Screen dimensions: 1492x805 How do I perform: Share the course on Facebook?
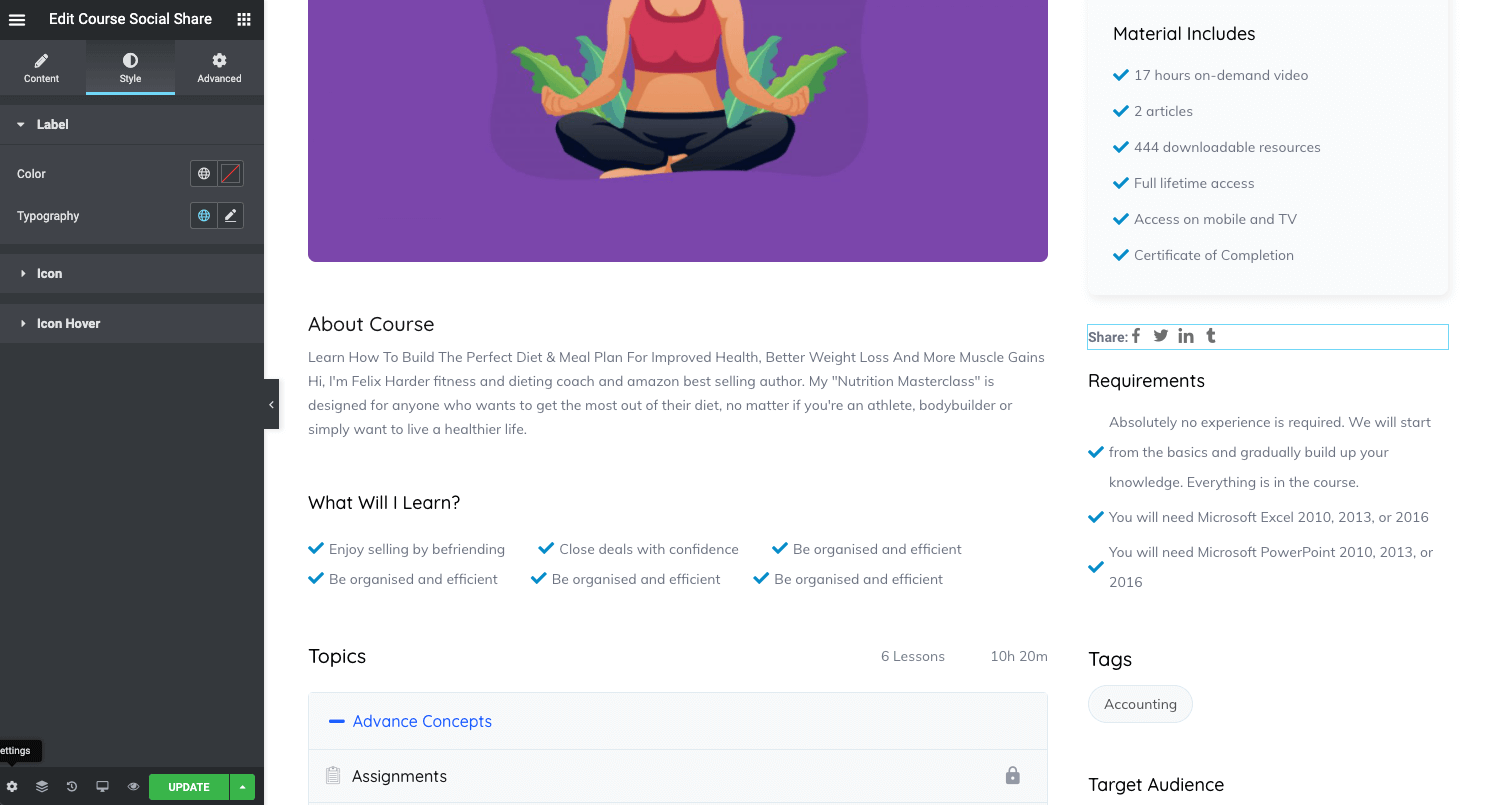tap(1136, 336)
